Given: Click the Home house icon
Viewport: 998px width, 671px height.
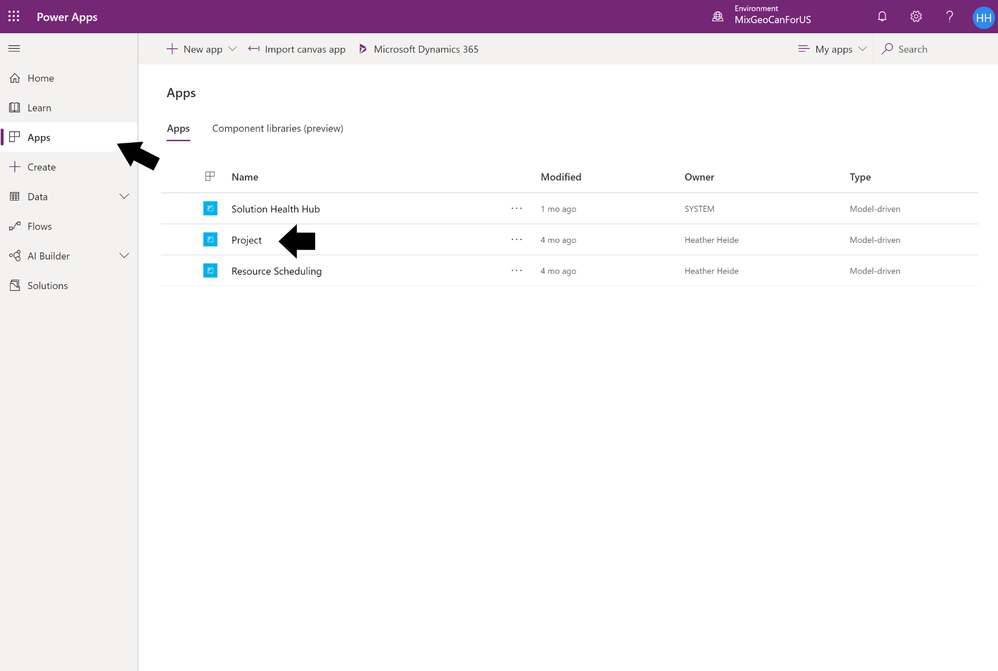Looking at the screenshot, I should click(x=15, y=78).
